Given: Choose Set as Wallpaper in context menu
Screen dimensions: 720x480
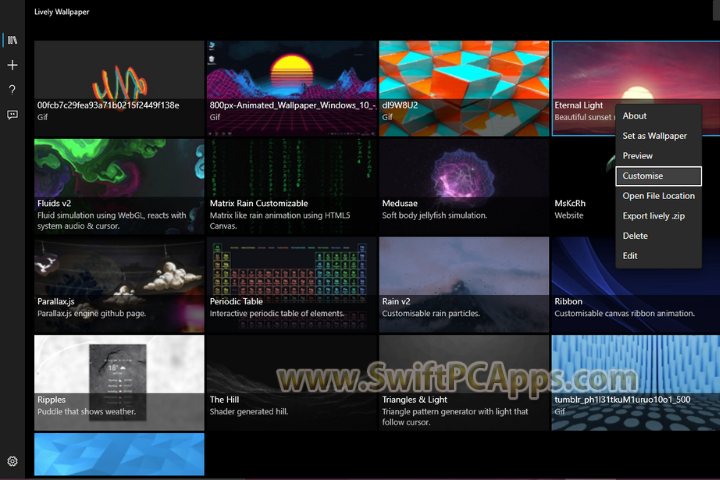Looking at the screenshot, I should [x=658, y=136].
